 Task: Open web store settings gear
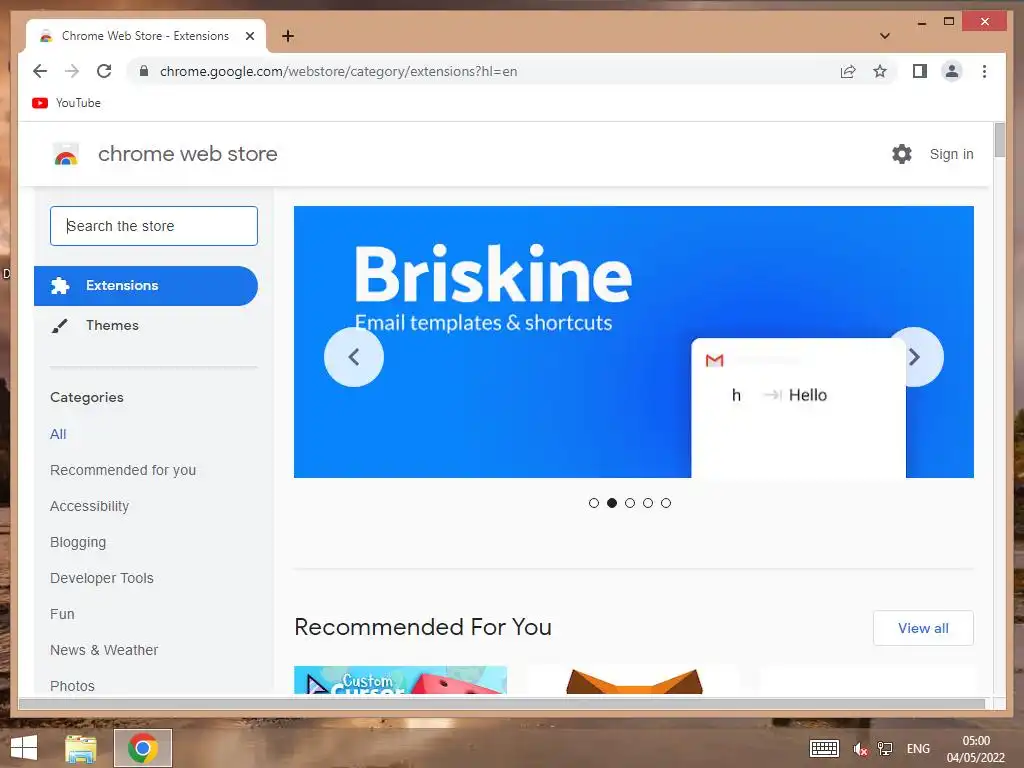[x=902, y=154]
